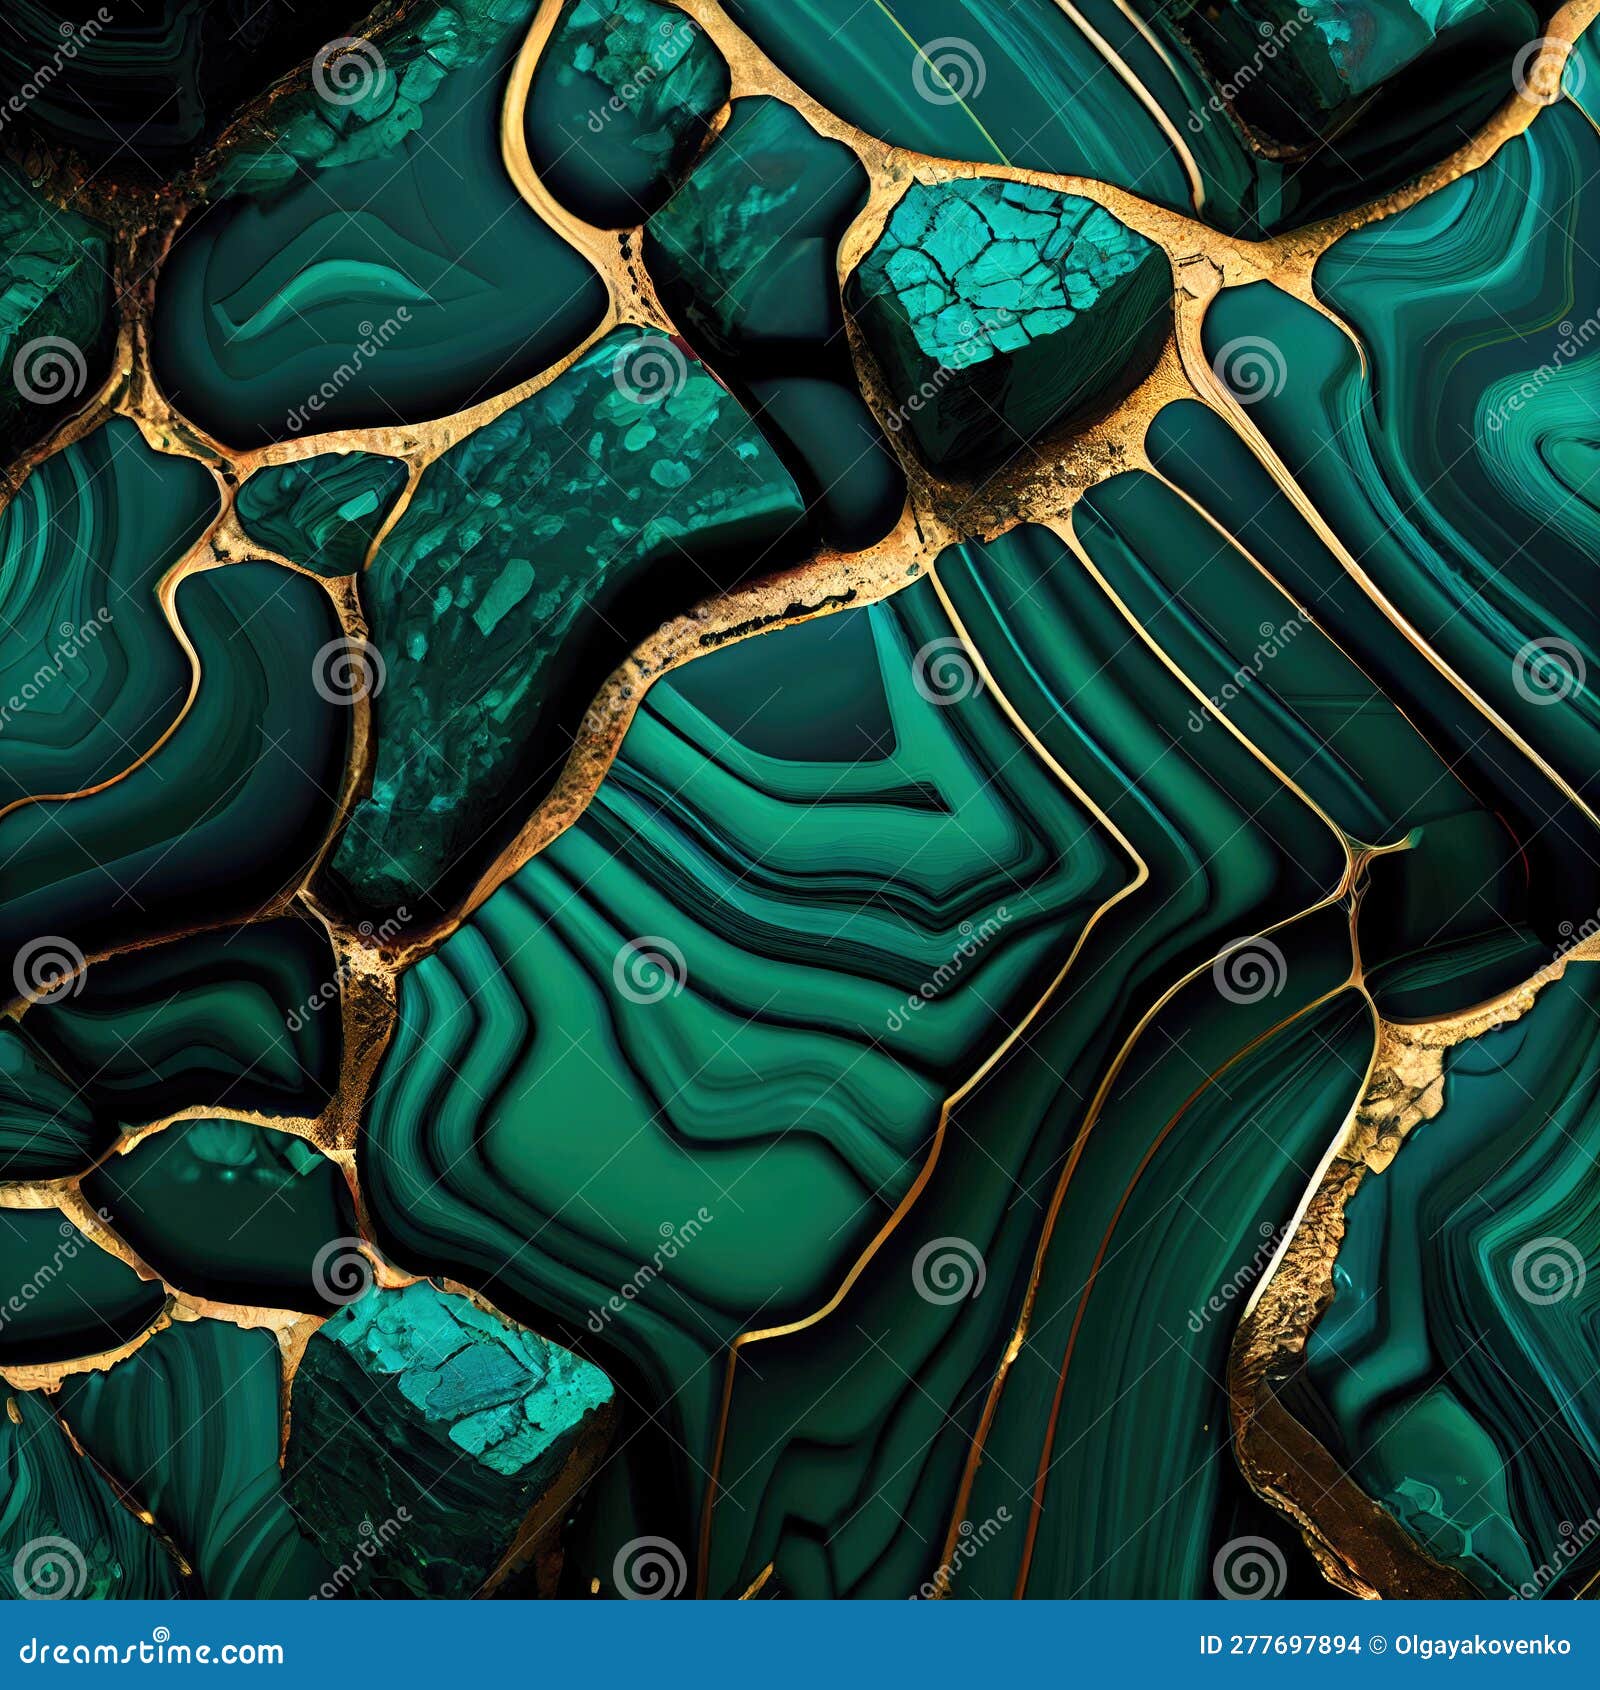The image size is (1600, 1690).
Task: Click the blue information bar at the bottom
Action: point(800,1656)
